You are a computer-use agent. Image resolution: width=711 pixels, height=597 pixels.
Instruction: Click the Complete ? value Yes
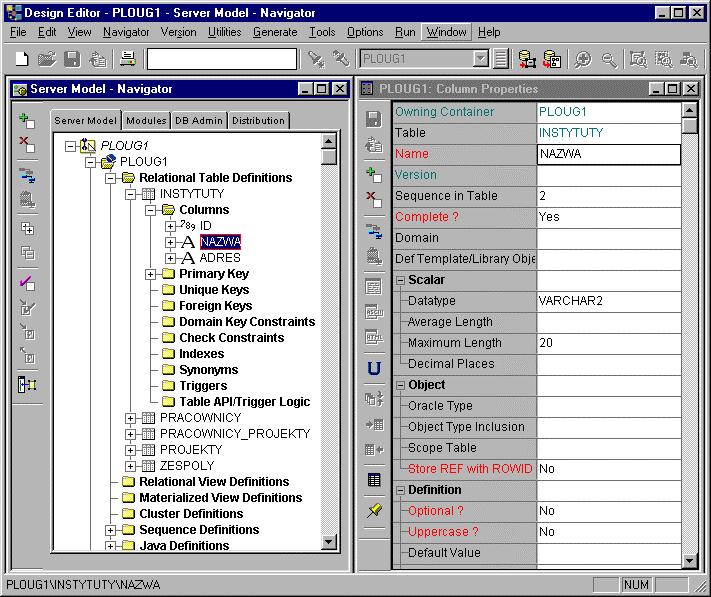point(609,217)
